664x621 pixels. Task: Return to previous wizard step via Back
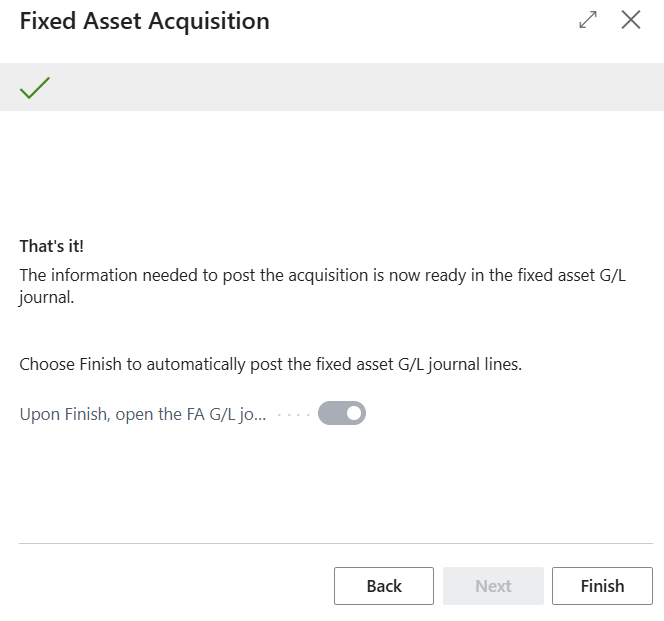(384, 586)
